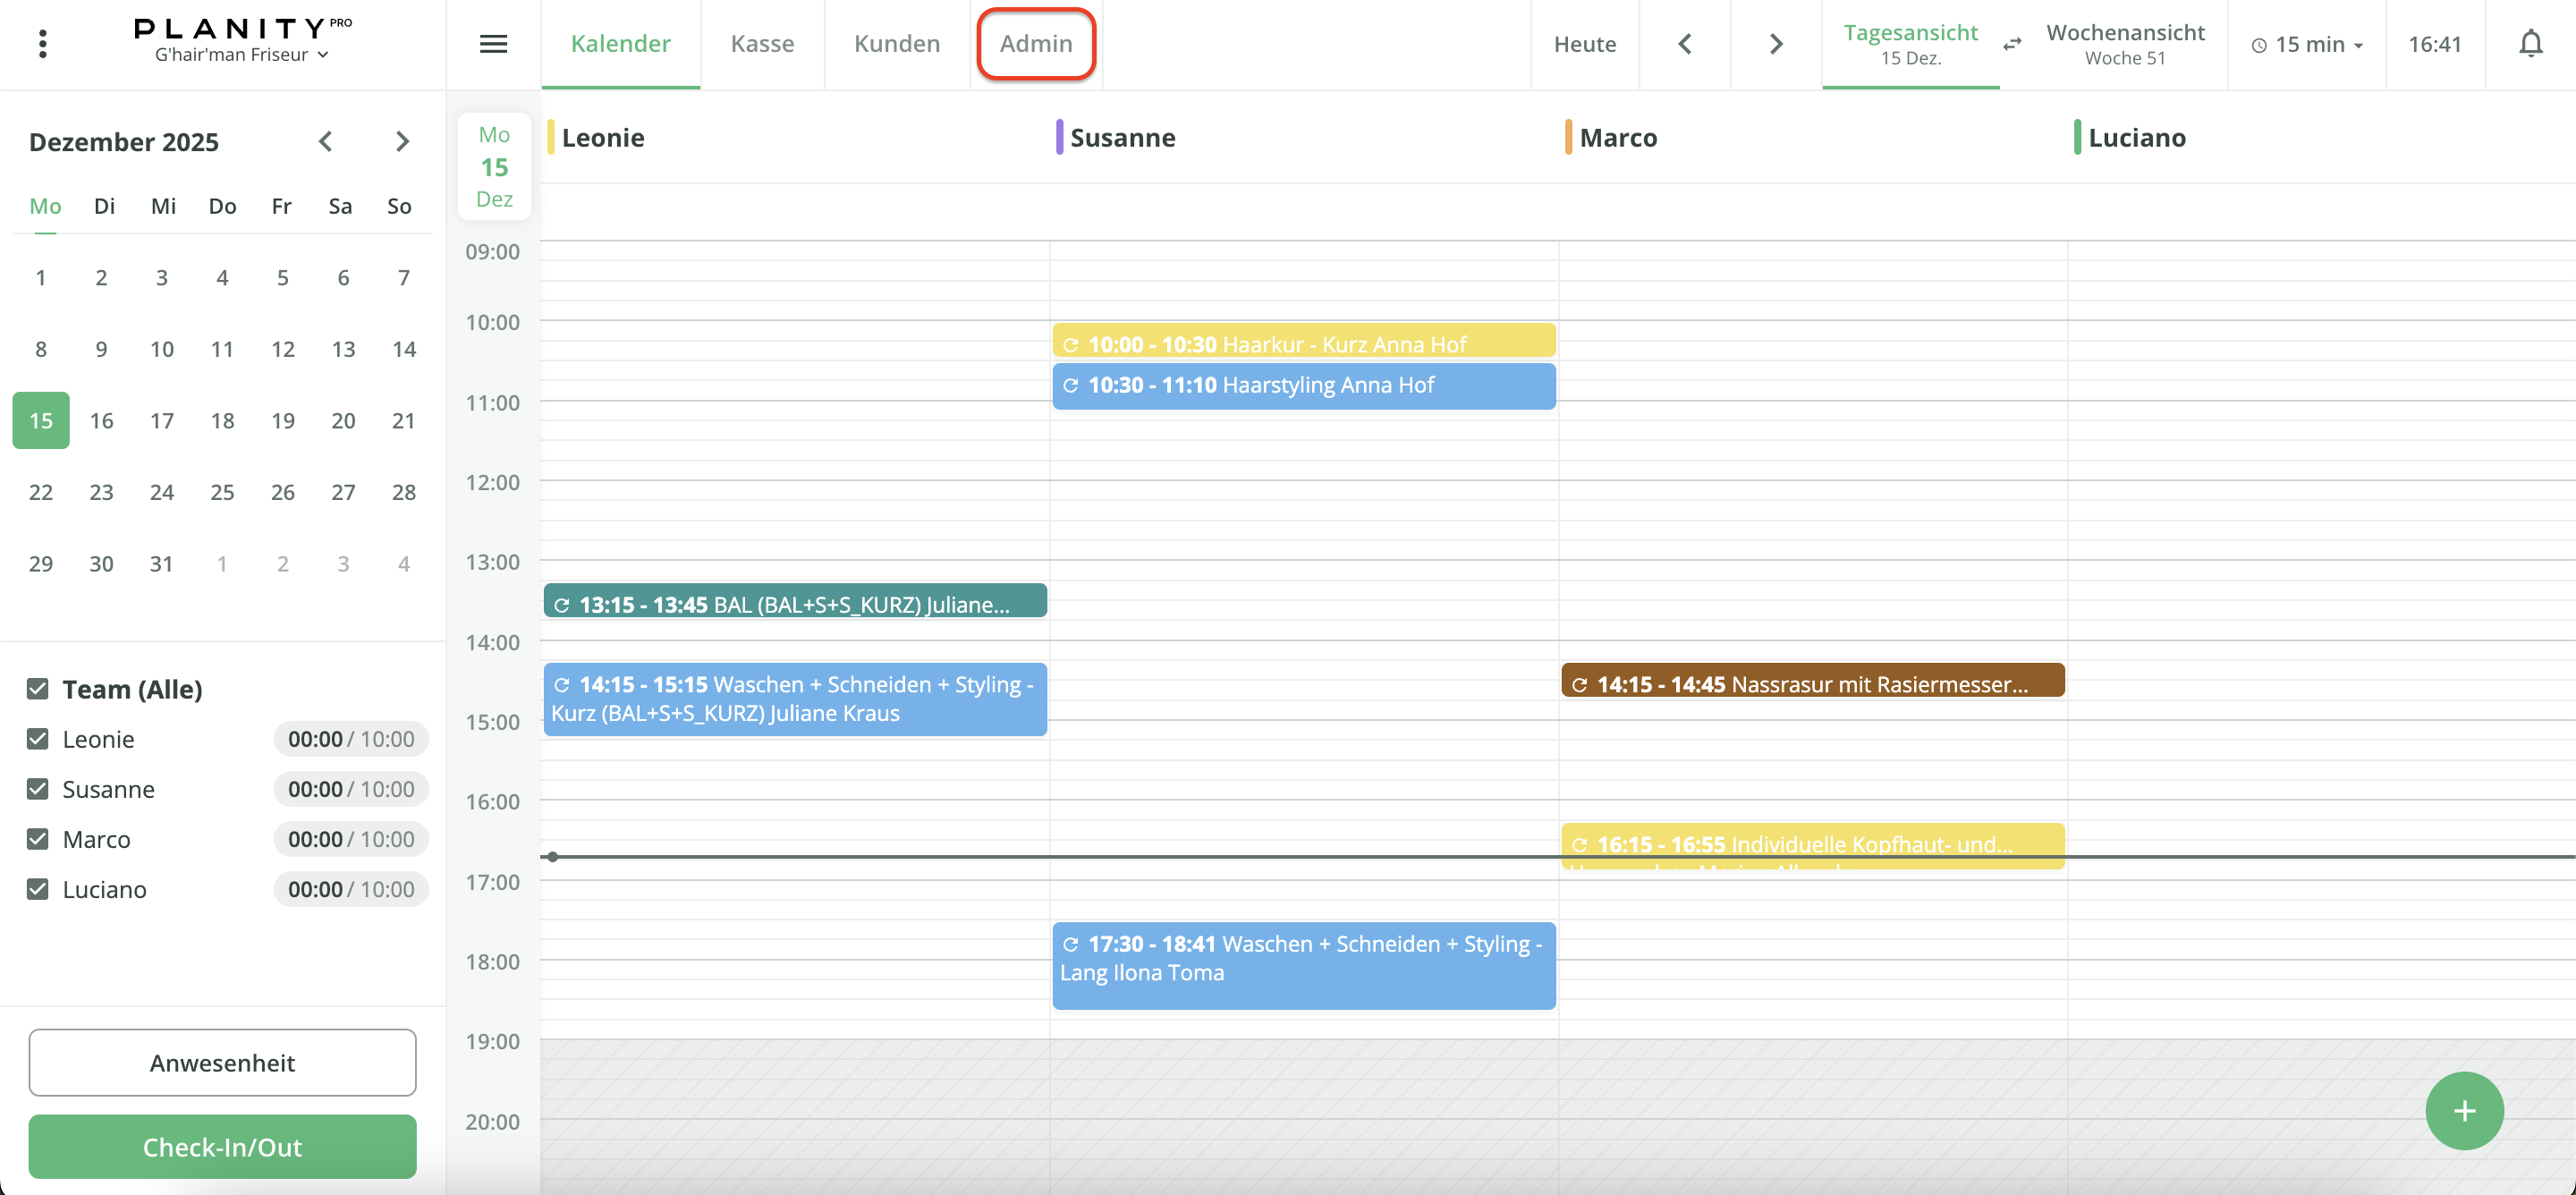Open the 17:30 Ilona Toma appointment
The image size is (2576, 1195).
[1302, 965]
